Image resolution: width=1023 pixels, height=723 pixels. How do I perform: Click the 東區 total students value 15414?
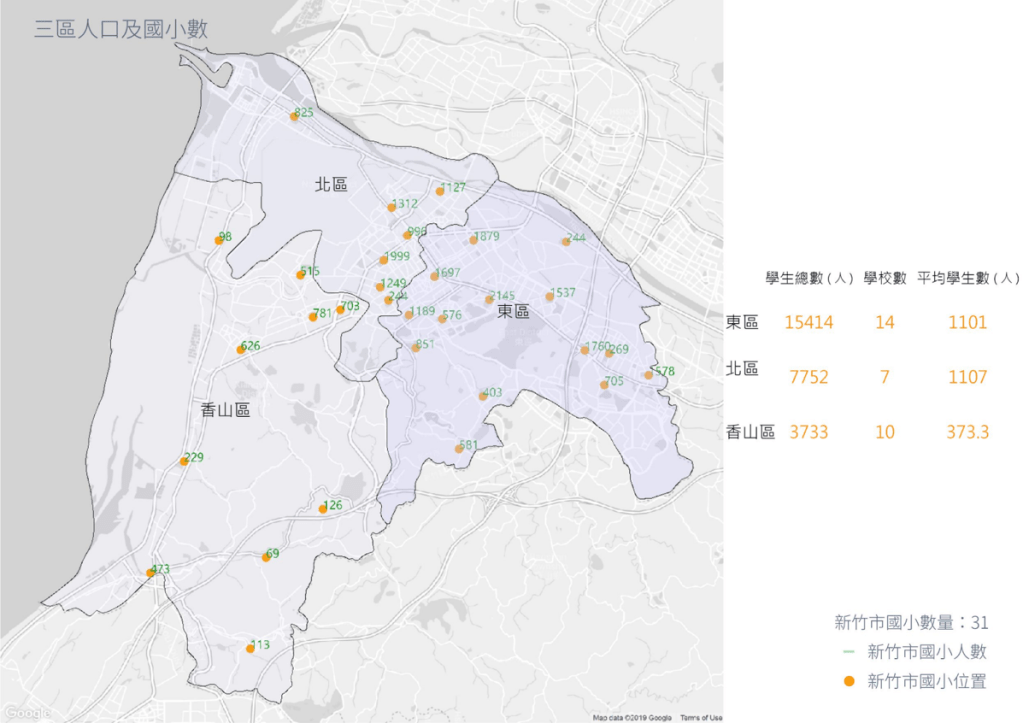(806, 322)
